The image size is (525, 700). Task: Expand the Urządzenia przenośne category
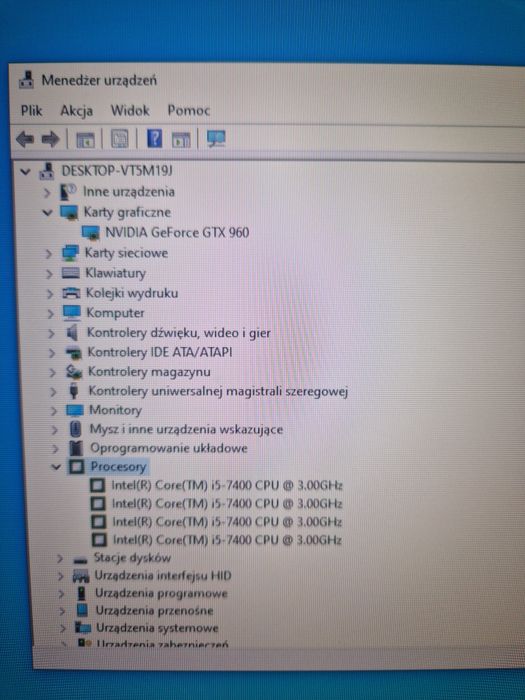click(x=62, y=611)
